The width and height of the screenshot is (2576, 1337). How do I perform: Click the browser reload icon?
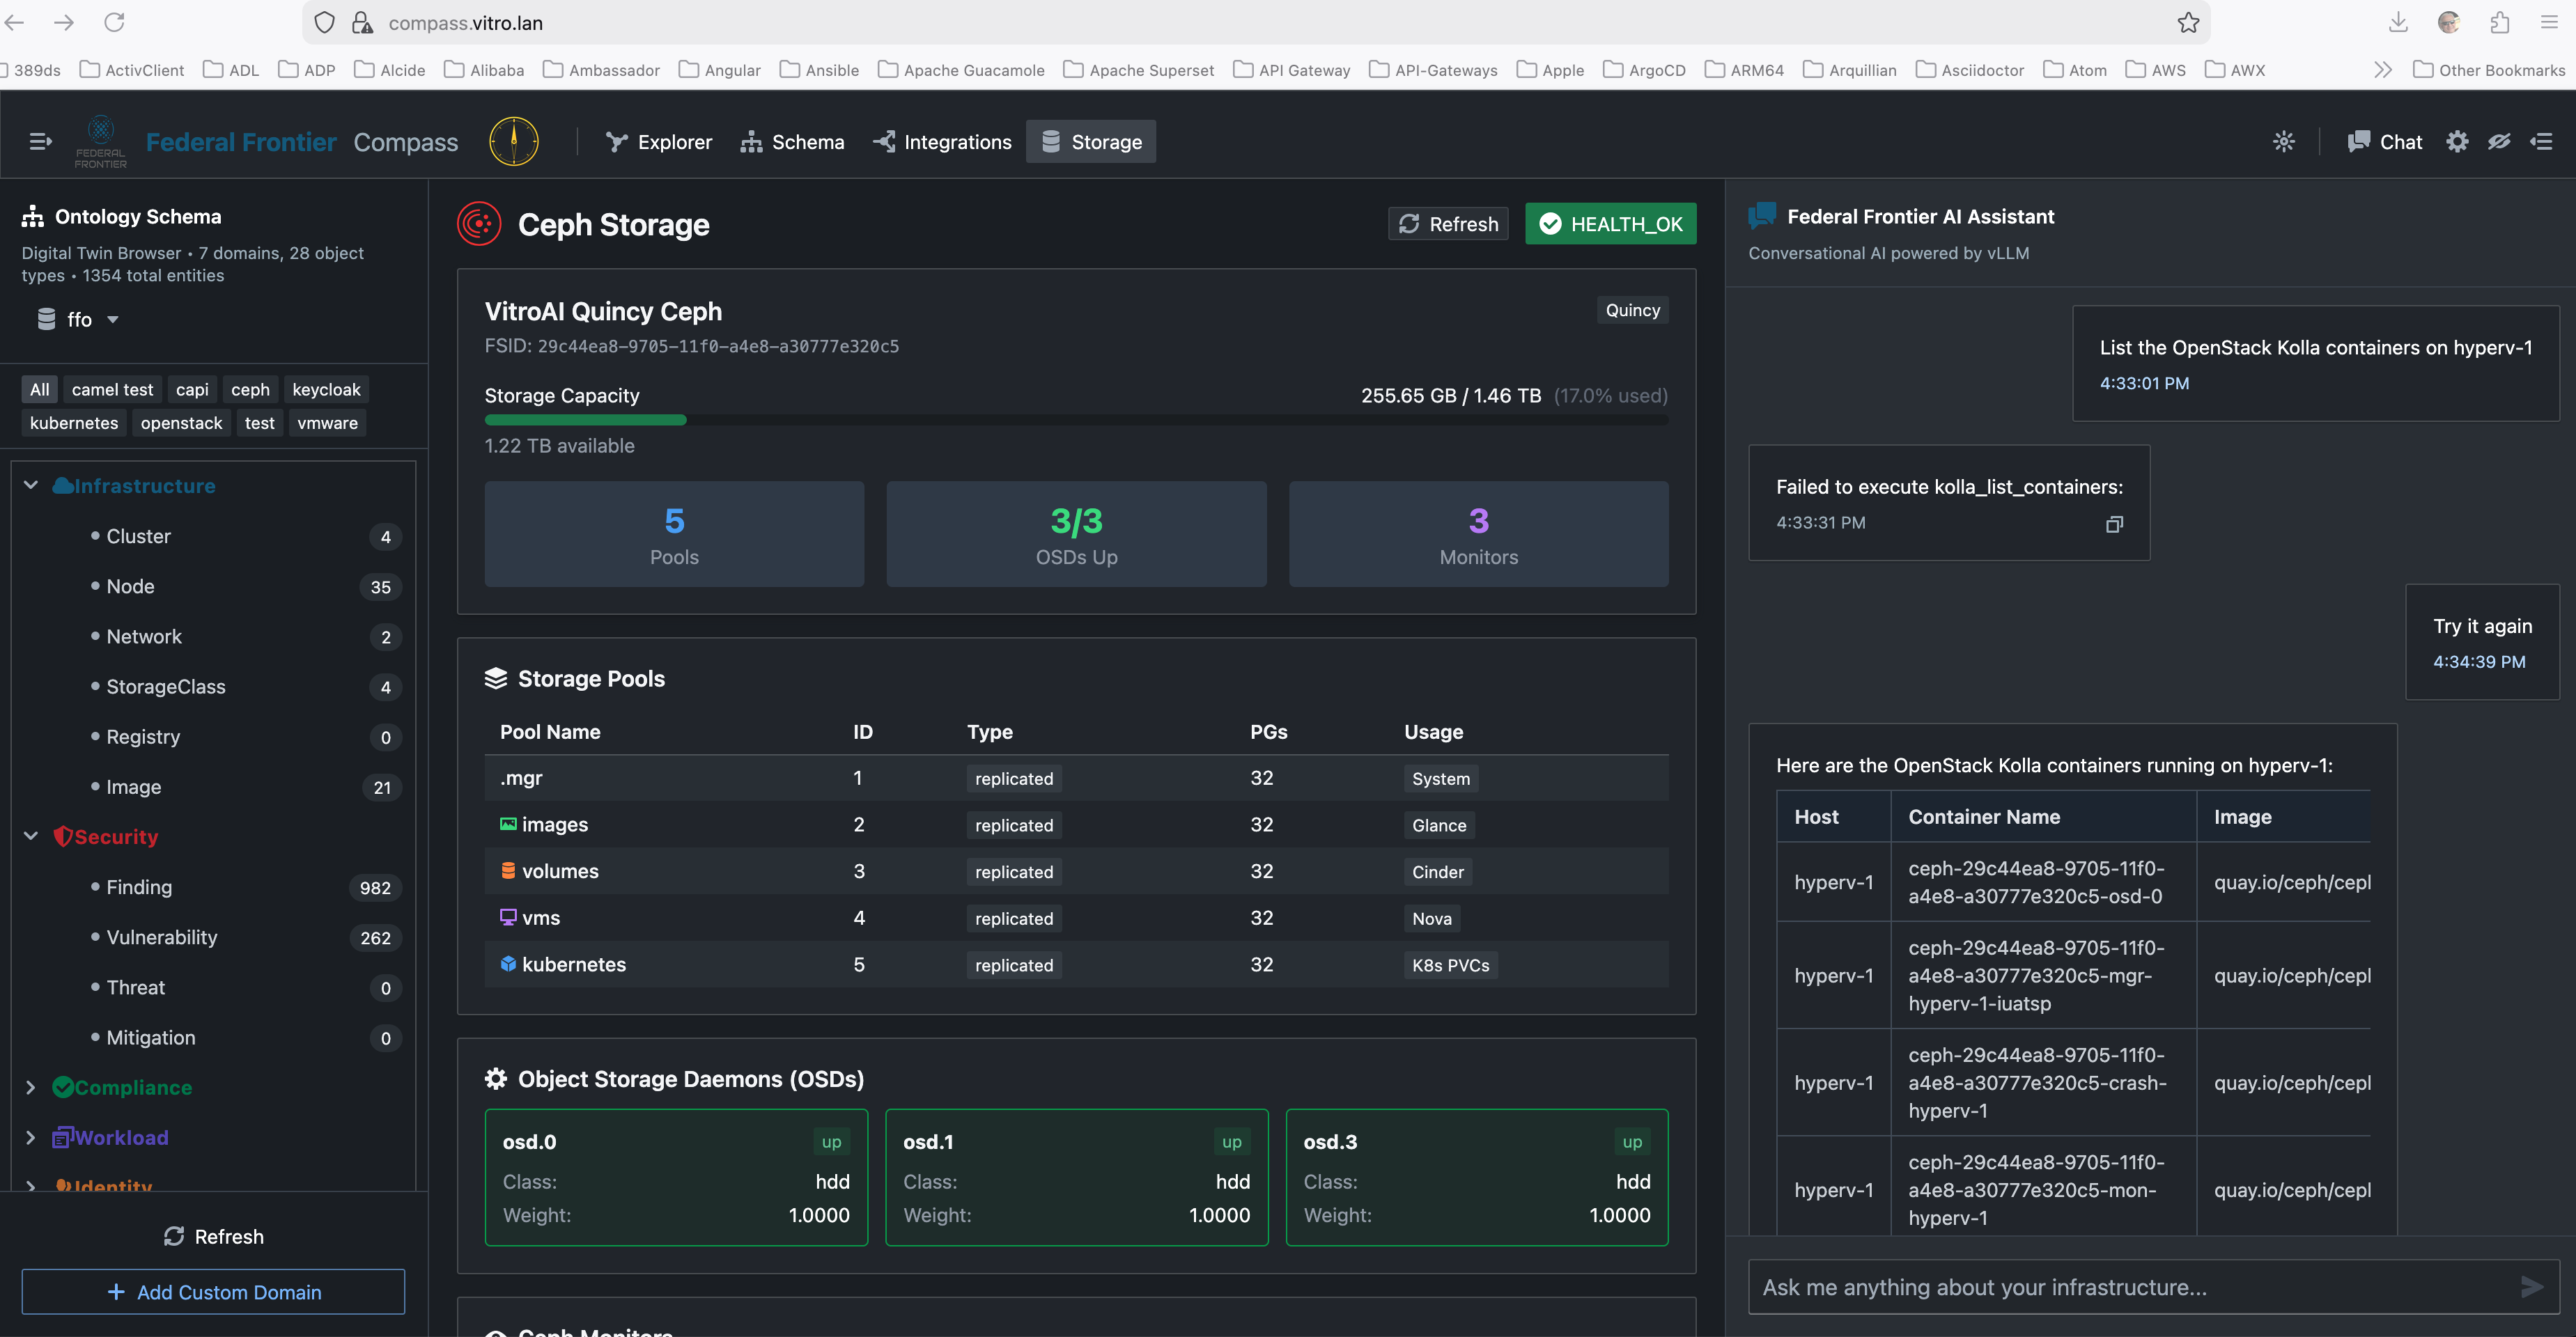[115, 22]
